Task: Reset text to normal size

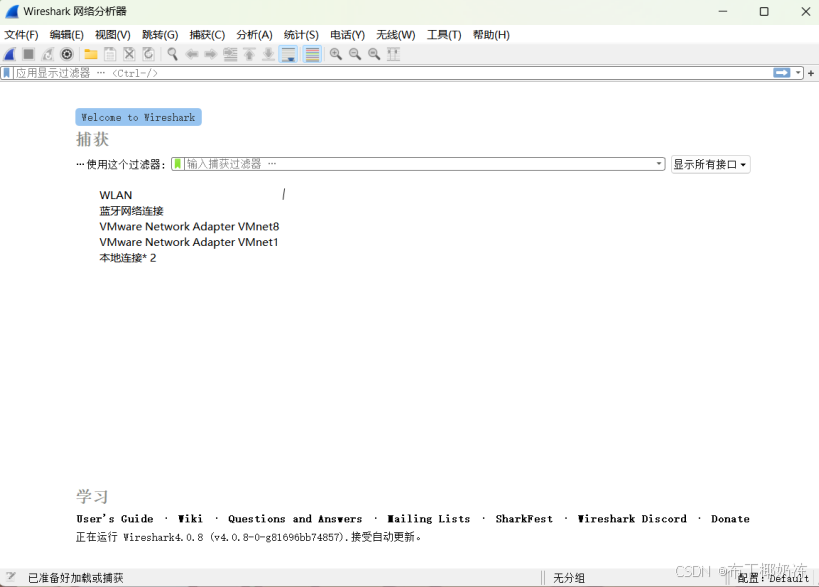Action: (374, 54)
